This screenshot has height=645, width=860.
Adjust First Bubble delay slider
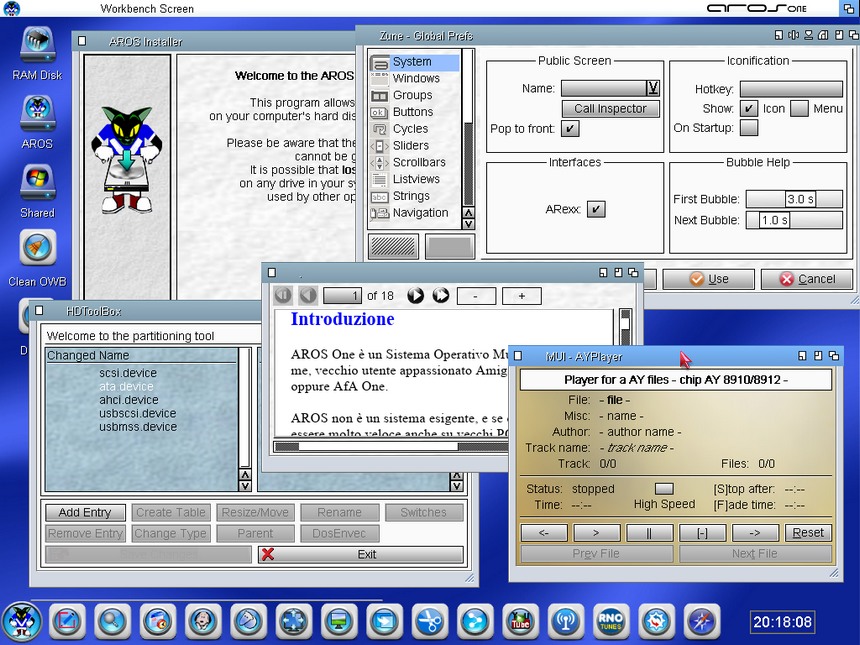coord(794,199)
